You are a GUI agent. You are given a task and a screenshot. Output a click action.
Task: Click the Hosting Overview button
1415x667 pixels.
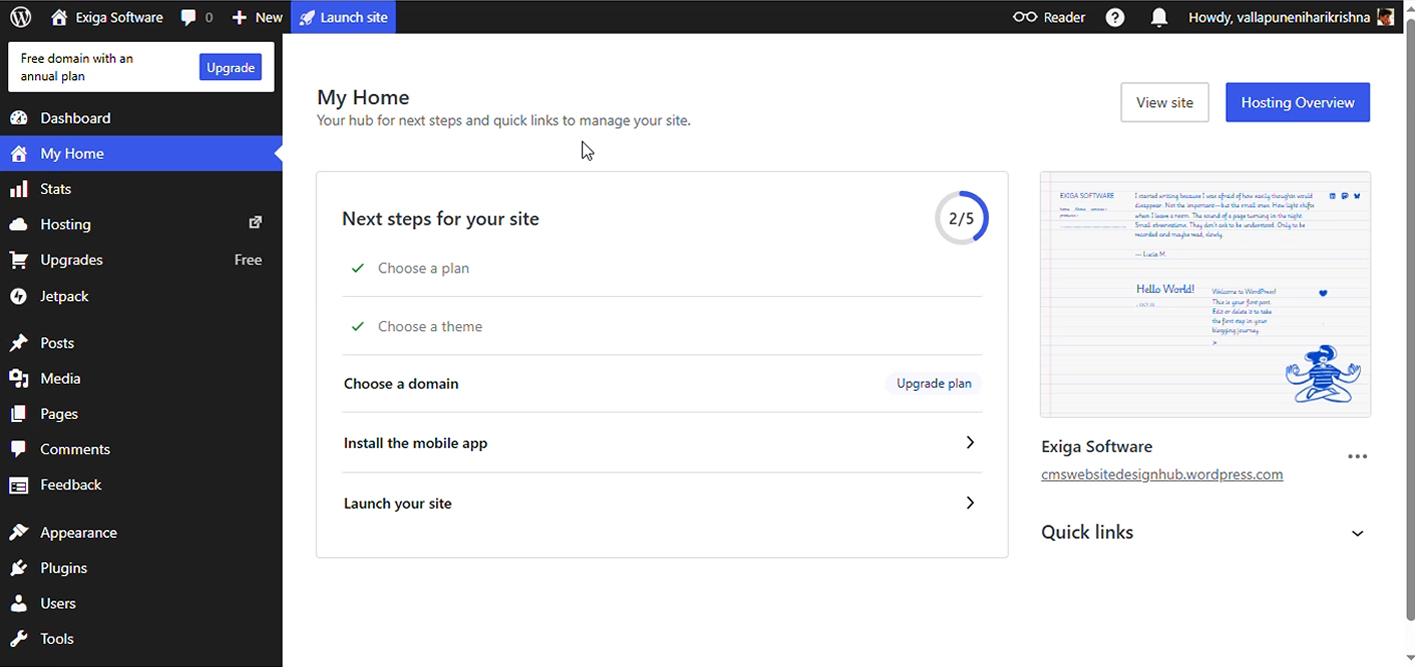click(x=1297, y=103)
